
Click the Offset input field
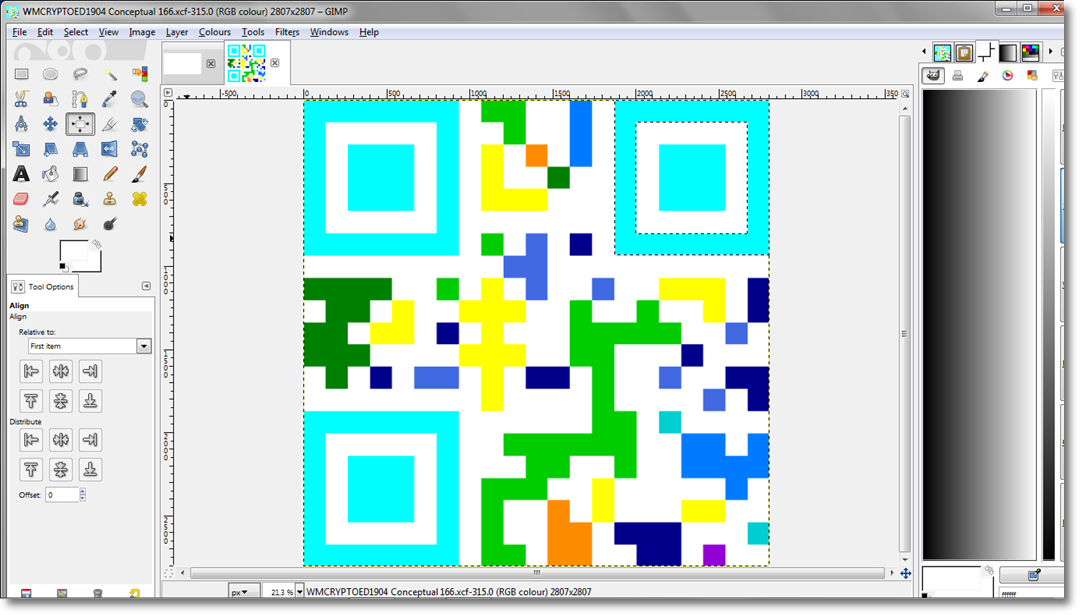click(62, 495)
